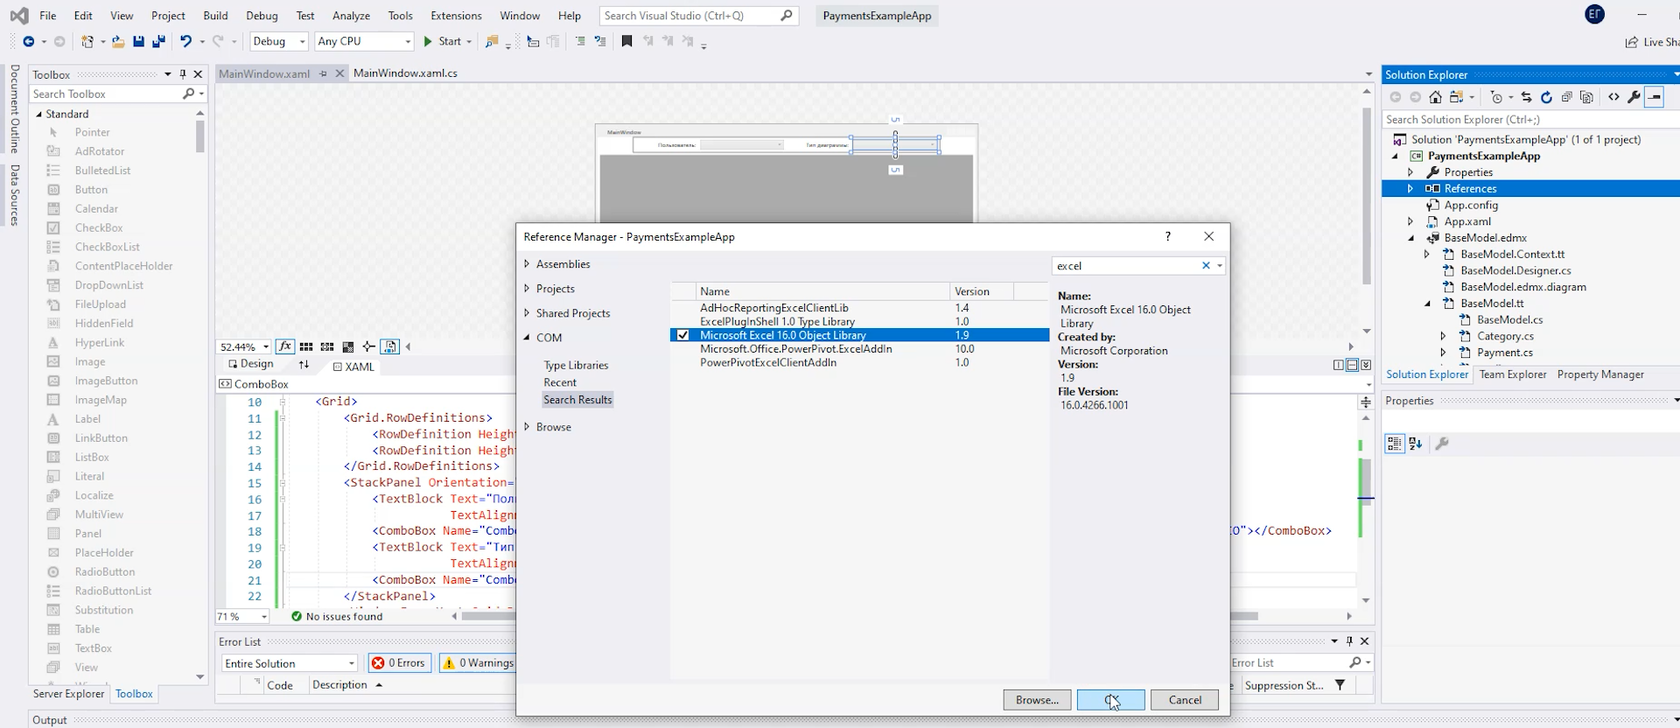The height and width of the screenshot is (728, 1680).
Task: Expand Shared Projects in Reference Manager
Action: [527, 313]
